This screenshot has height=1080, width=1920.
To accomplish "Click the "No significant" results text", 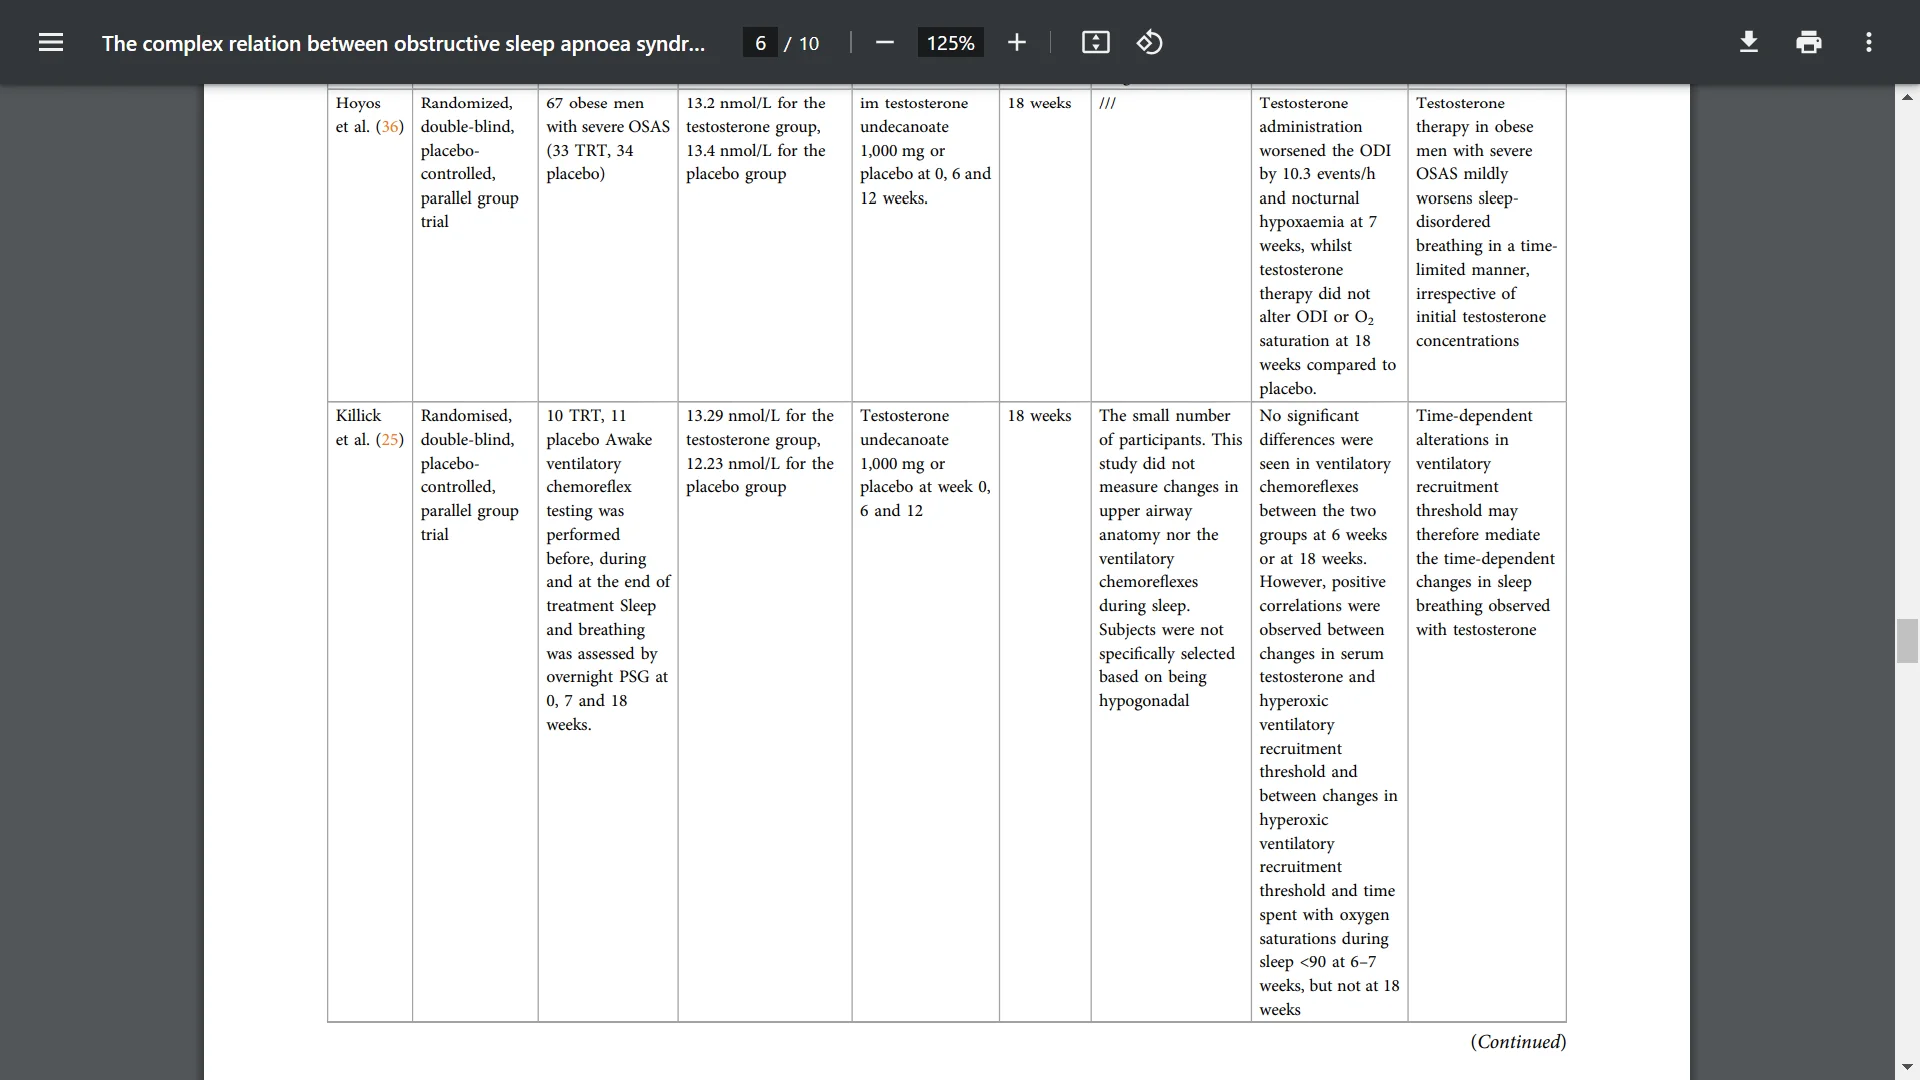I will click(x=1309, y=416).
